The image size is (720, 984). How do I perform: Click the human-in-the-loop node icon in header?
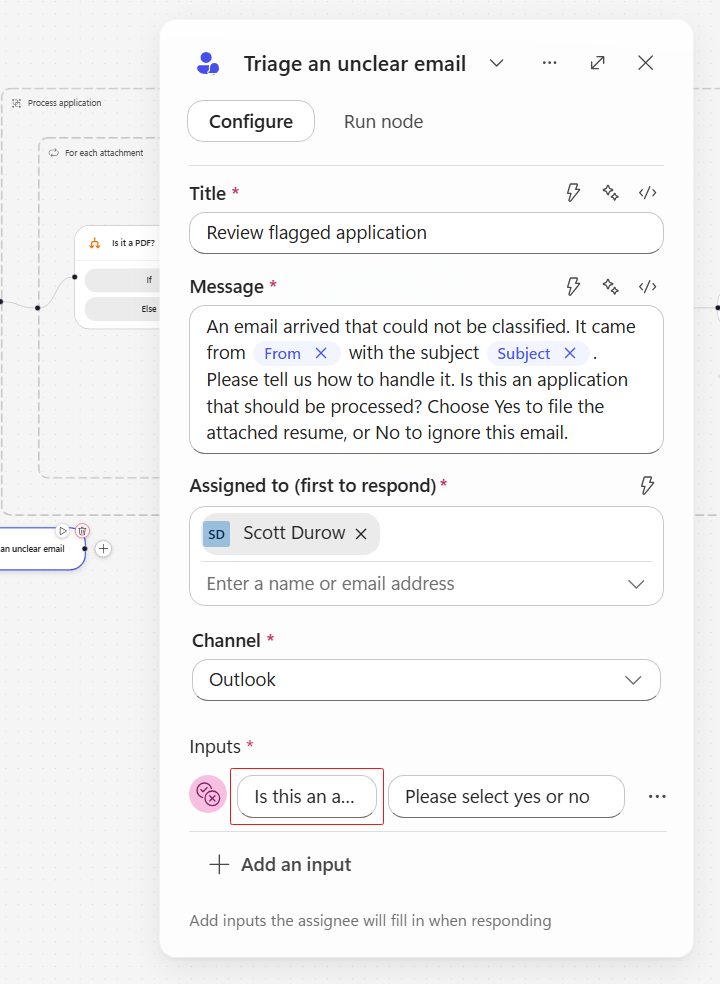(208, 63)
